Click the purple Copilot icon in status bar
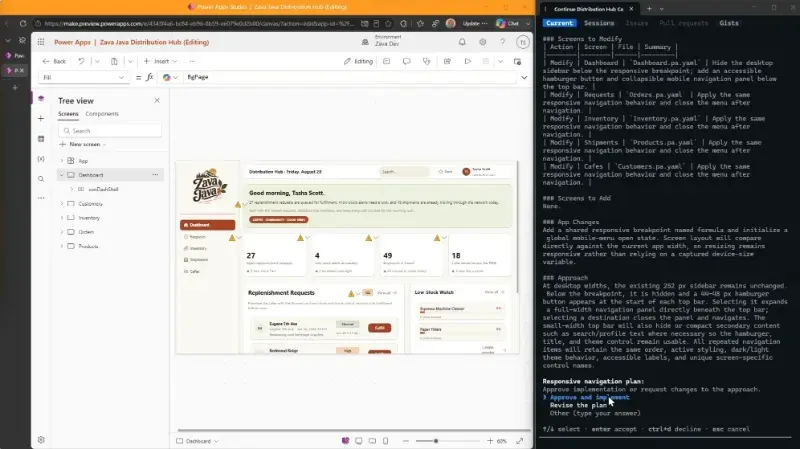The width and height of the screenshot is (800, 449). [x=345, y=441]
